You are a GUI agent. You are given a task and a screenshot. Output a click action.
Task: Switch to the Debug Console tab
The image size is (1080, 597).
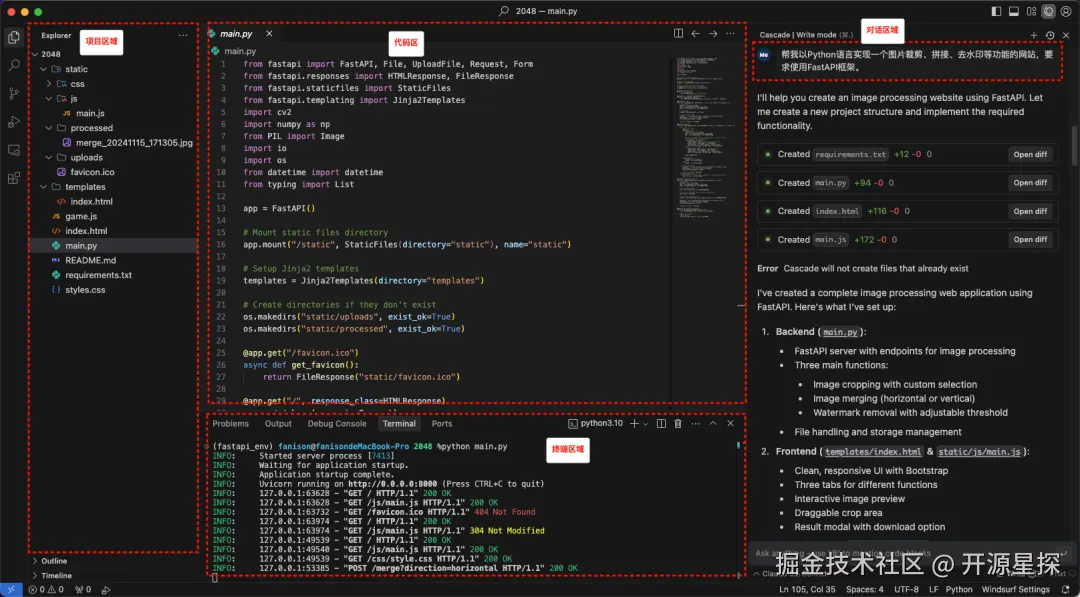pos(337,423)
